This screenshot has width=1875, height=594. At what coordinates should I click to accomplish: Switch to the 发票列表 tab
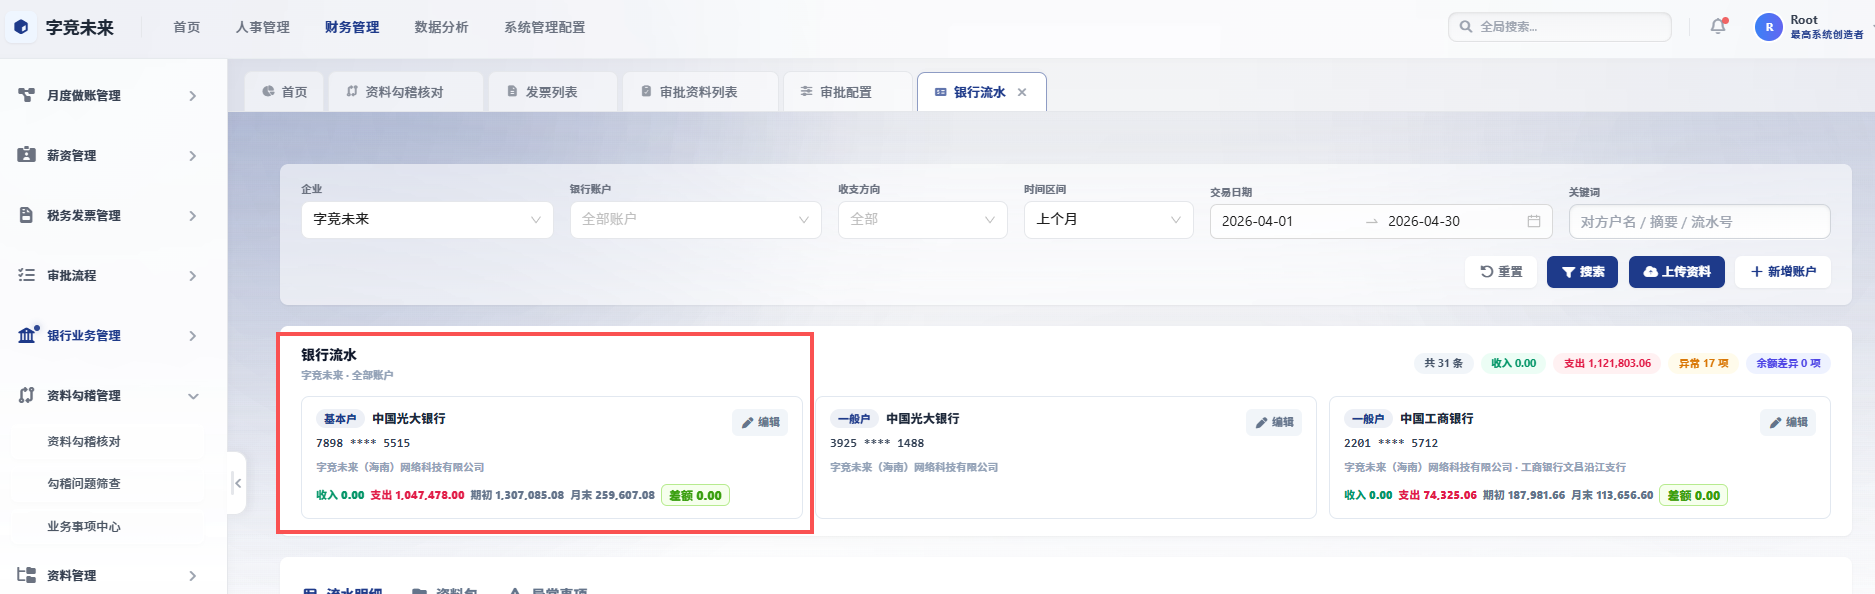click(x=551, y=92)
